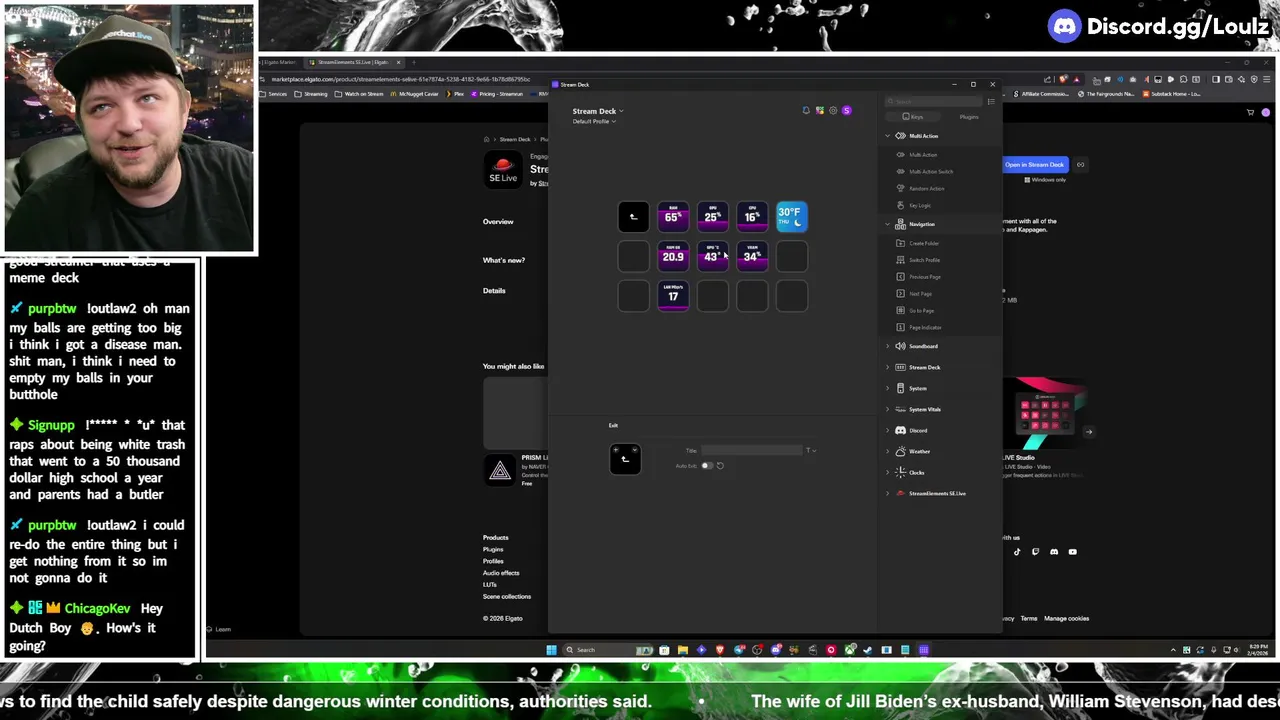Choose the Multi Action list item
The width and height of the screenshot is (1280, 720).
click(x=918, y=154)
